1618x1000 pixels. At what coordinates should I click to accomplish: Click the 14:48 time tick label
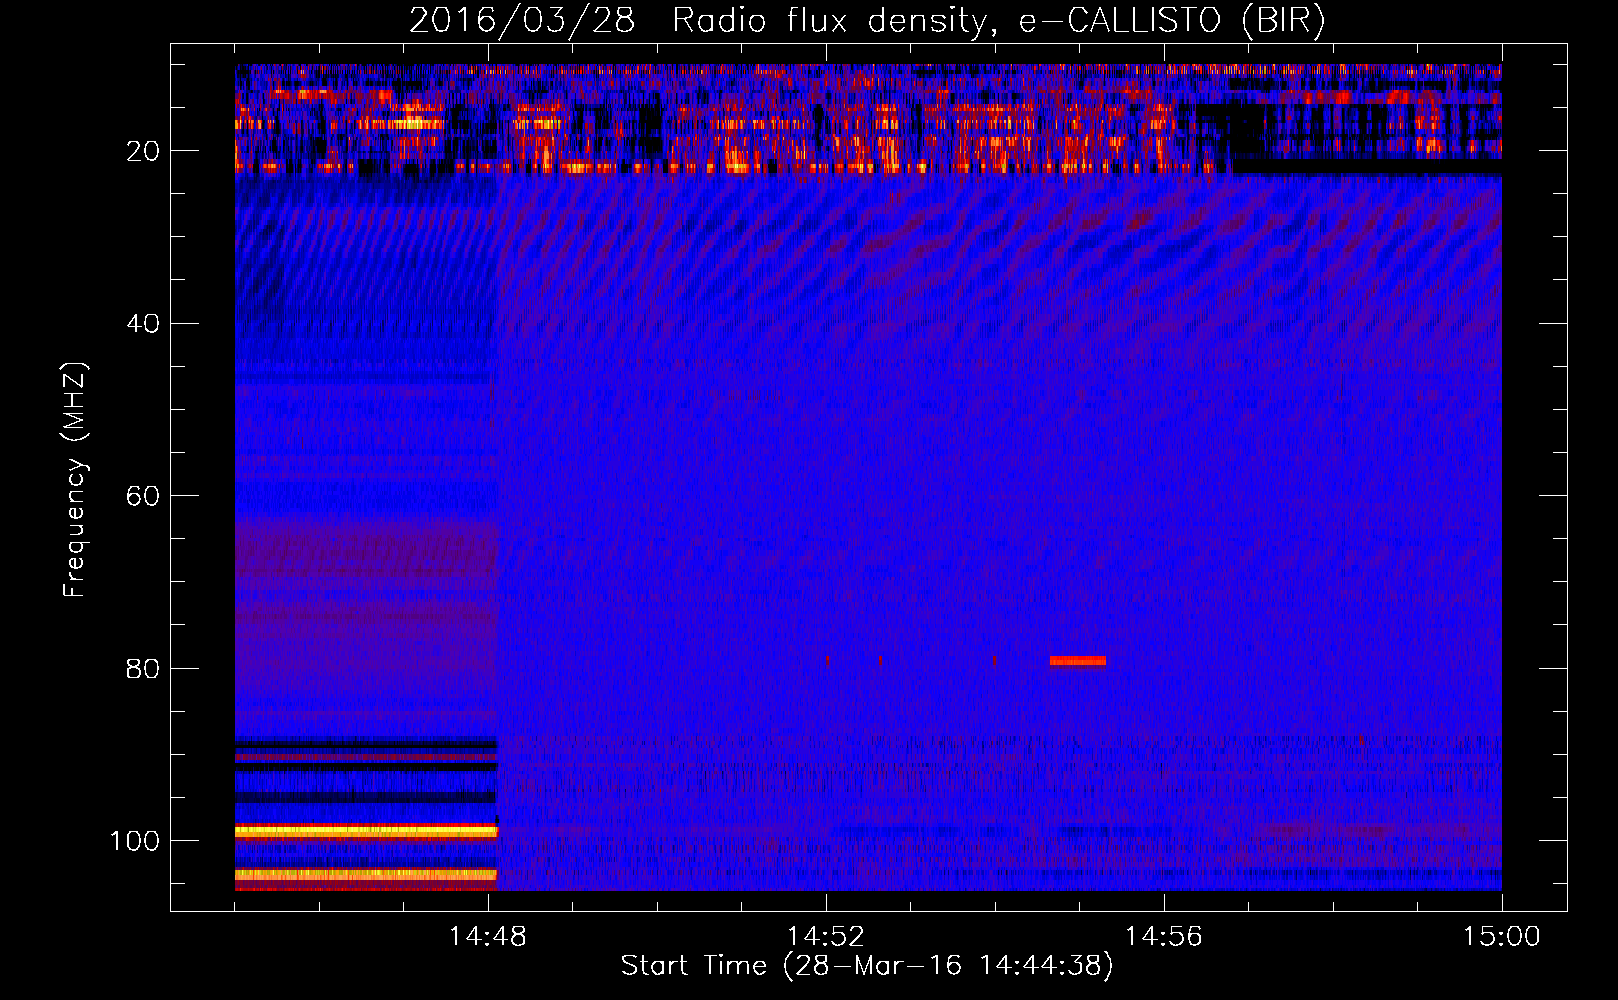pos(488,937)
